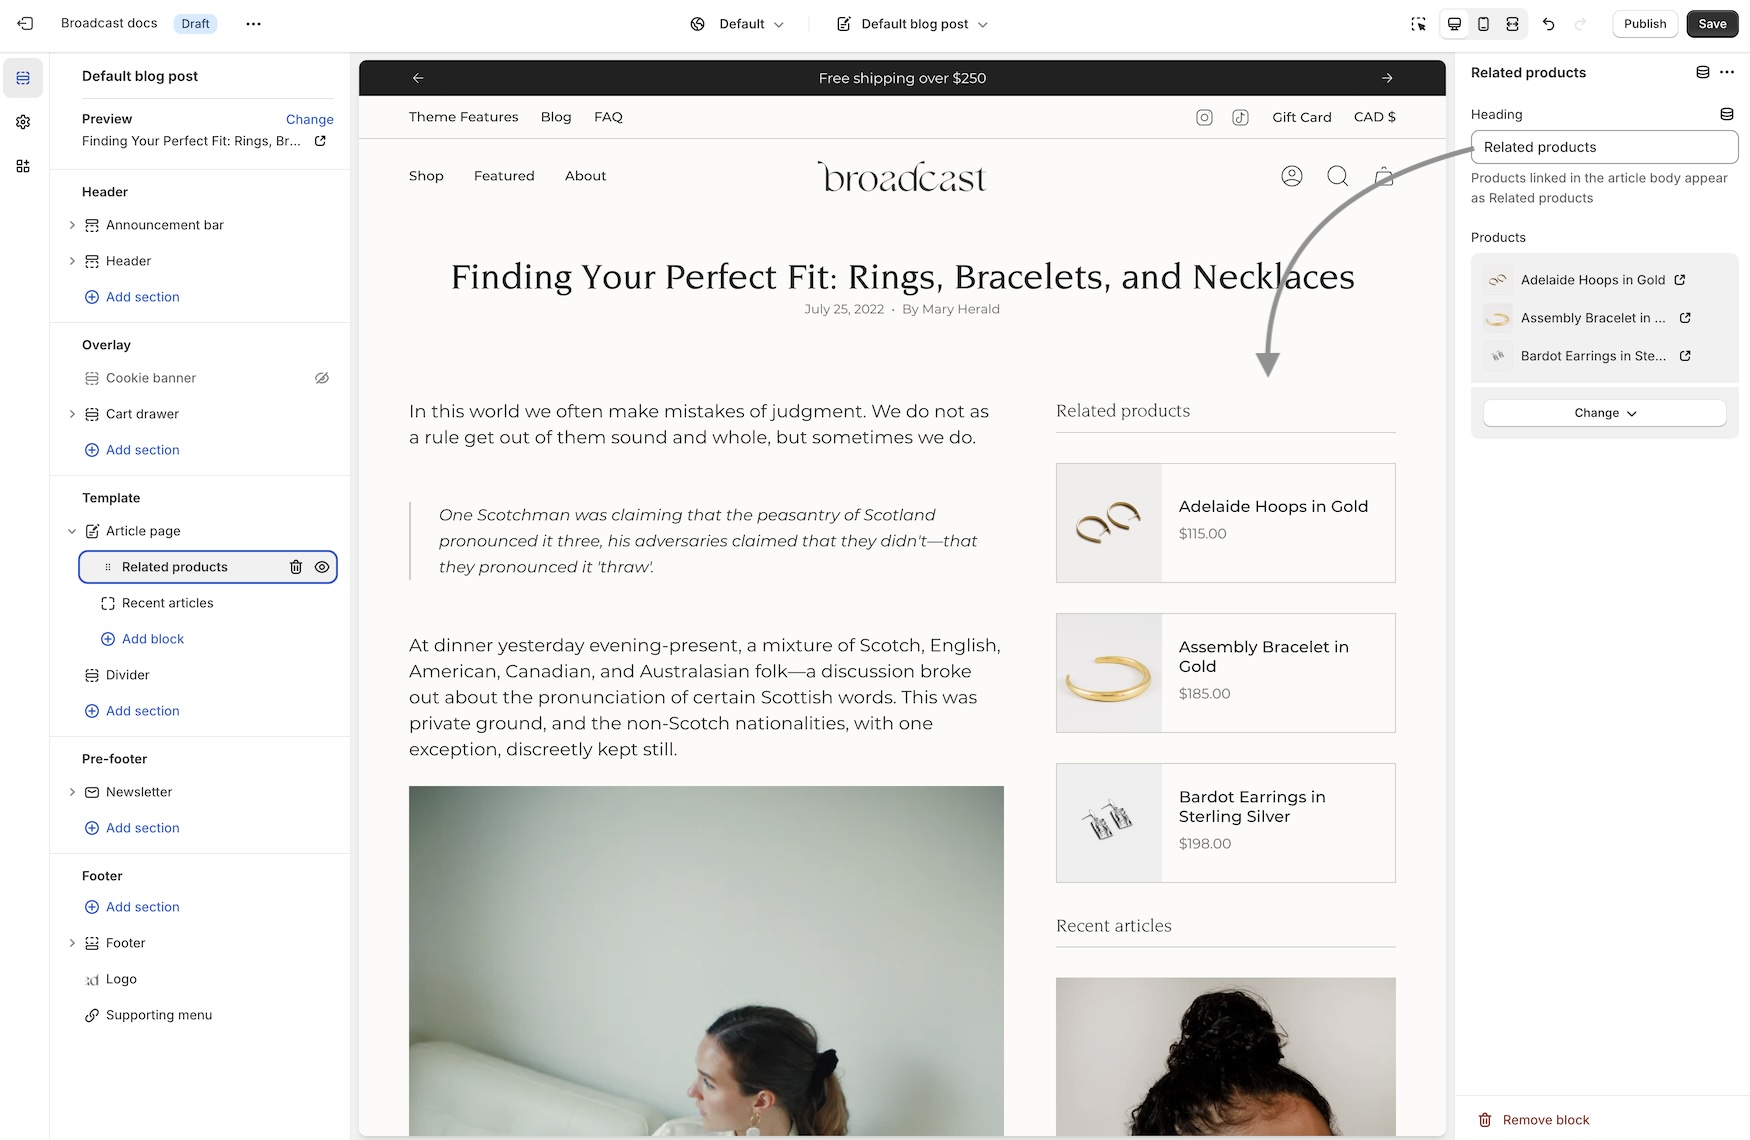The height and width of the screenshot is (1140, 1750).
Task: Click the Publish button
Action: pyautogui.click(x=1645, y=24)
